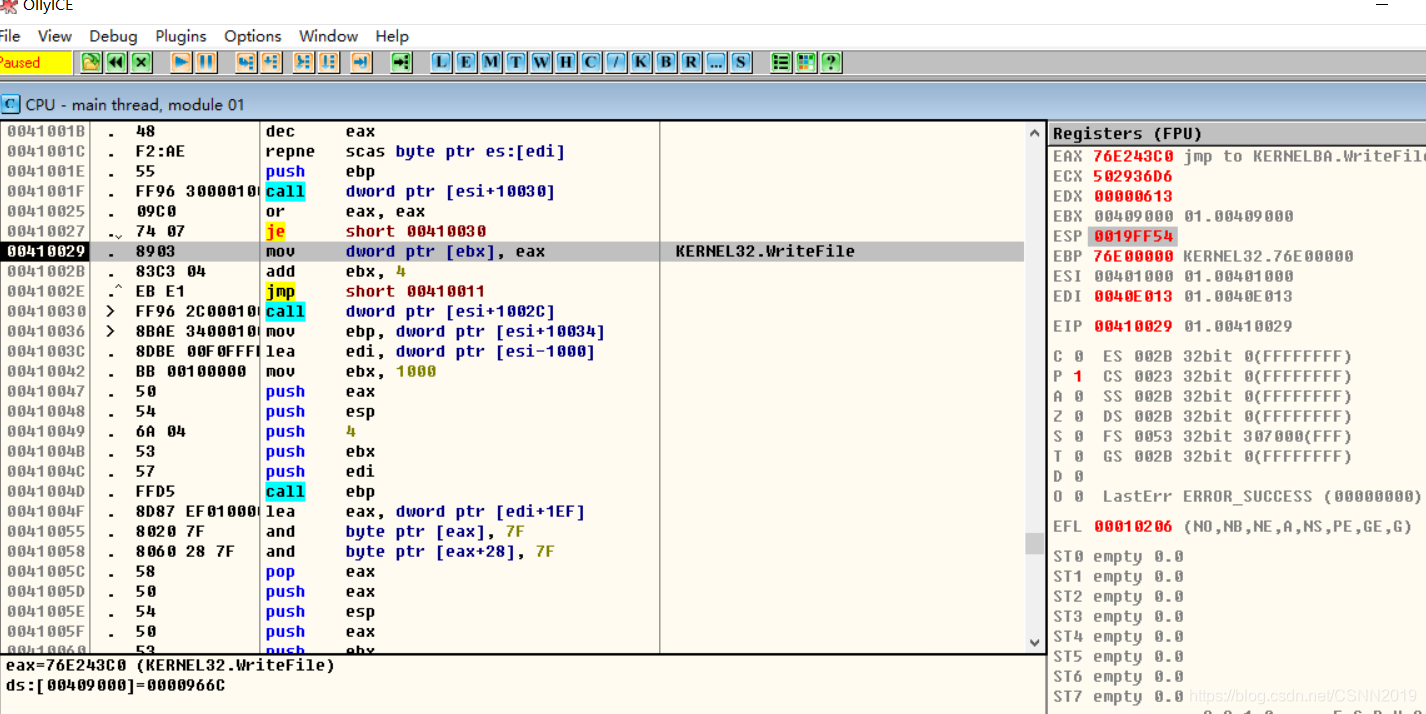Click the CPU window title C icon
This screenshot has height=714, width=1426.
click(11, 104)
